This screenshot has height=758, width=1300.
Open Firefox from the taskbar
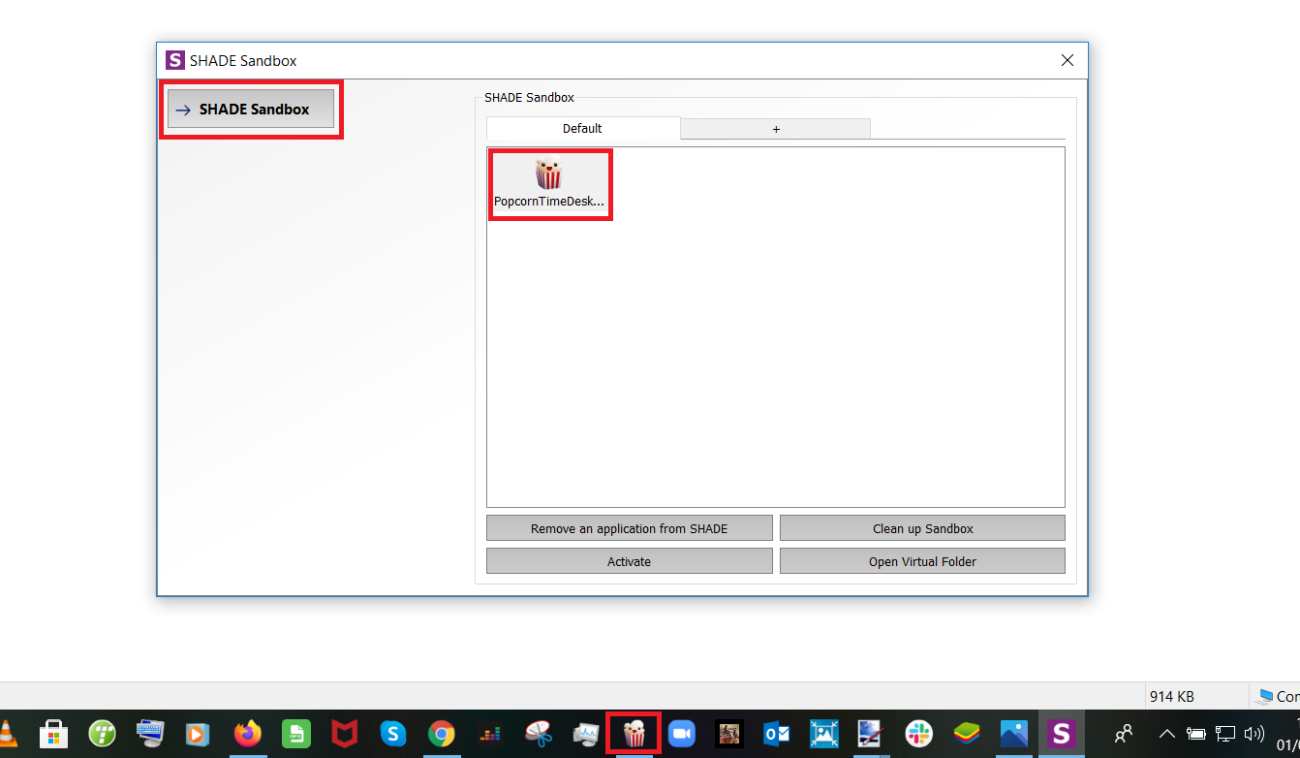(248, 733)
